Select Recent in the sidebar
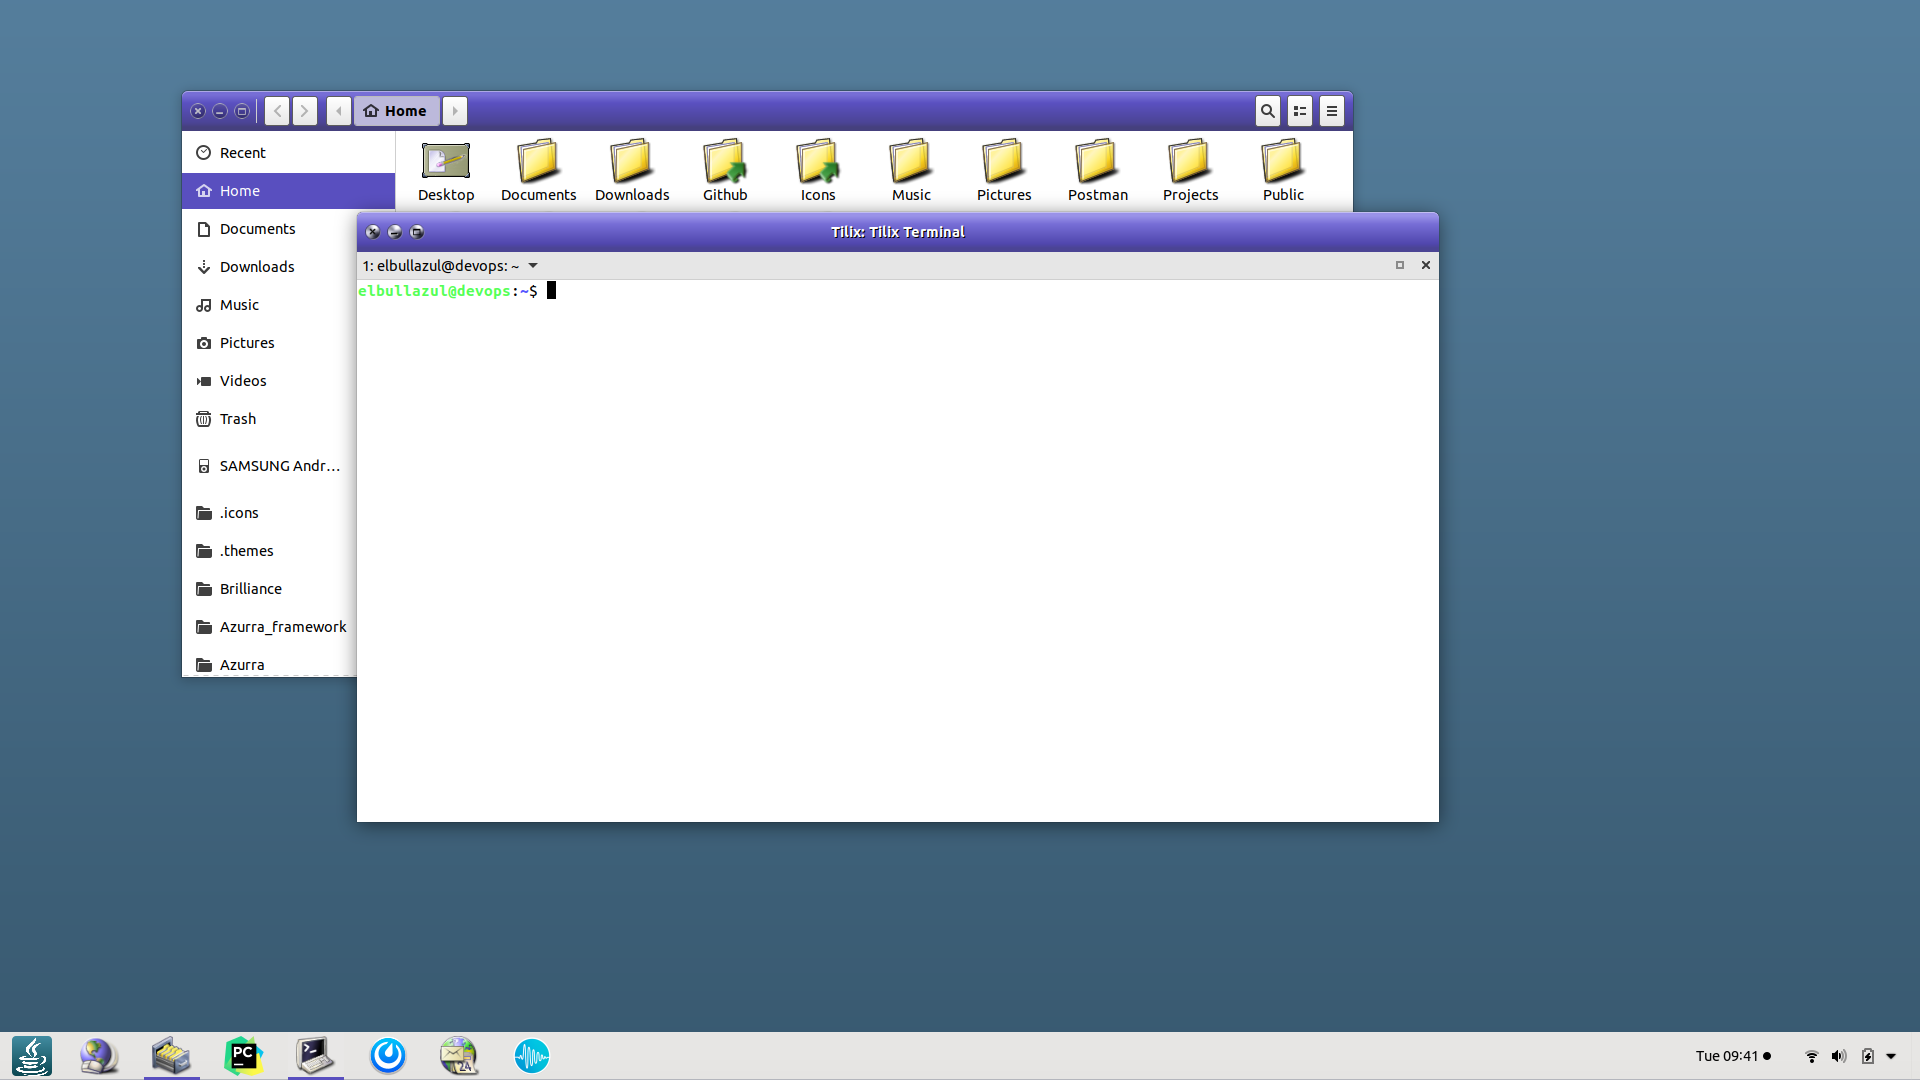The height and width of the screenshot is (1080, 1920). coord(243,153)
